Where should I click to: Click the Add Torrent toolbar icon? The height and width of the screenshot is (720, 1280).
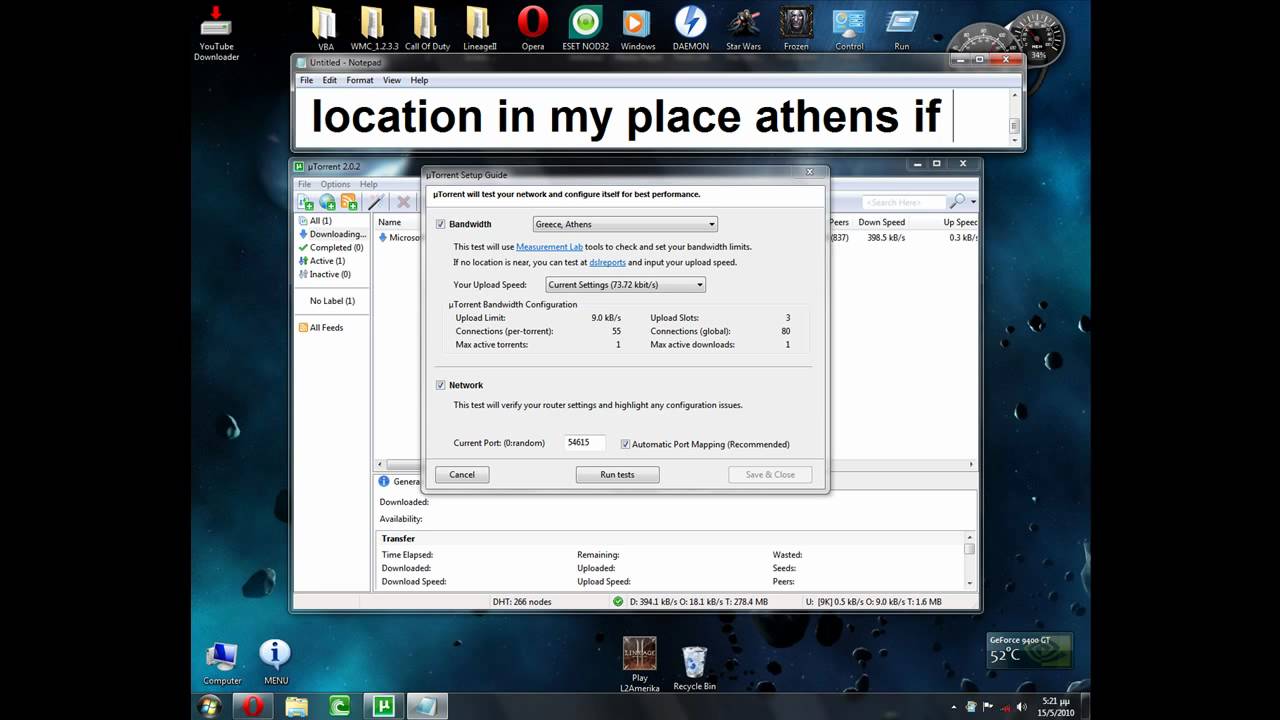click(305, 202)
